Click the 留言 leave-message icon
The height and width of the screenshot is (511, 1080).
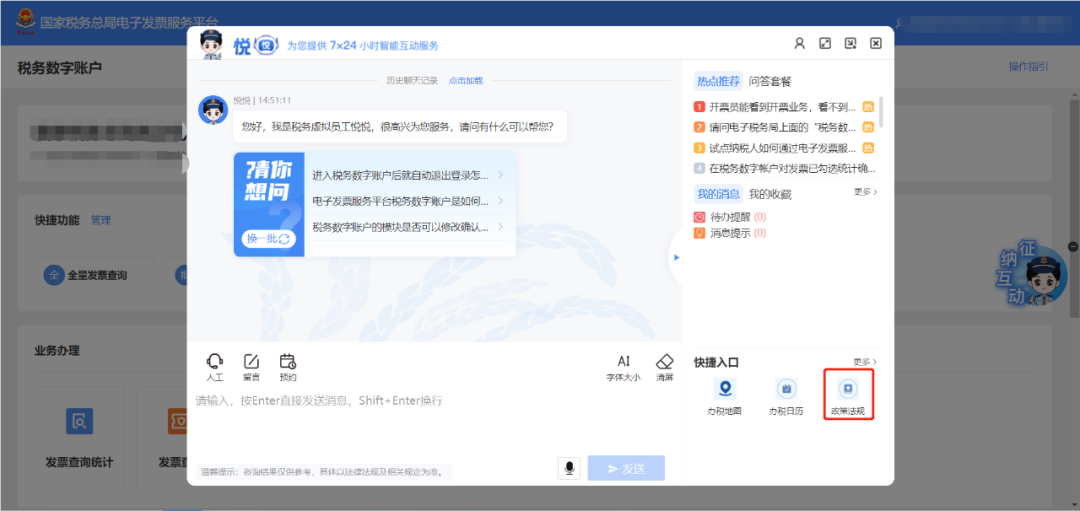coord(251,367)
